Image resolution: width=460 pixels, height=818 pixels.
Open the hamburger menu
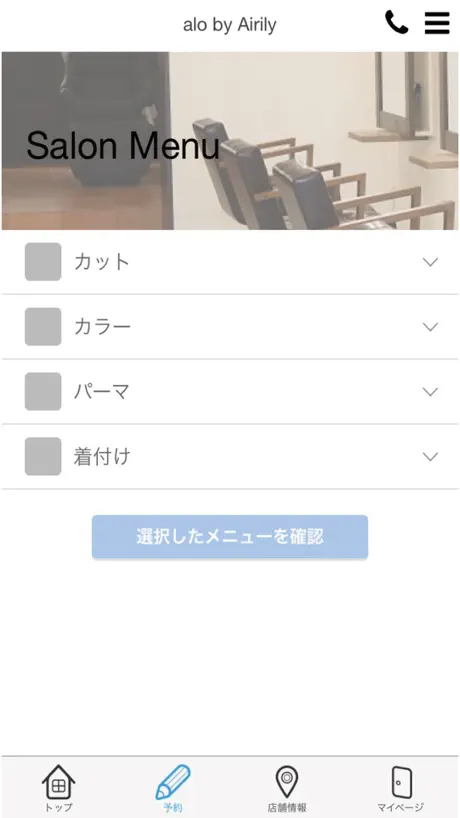coord(437,23)
